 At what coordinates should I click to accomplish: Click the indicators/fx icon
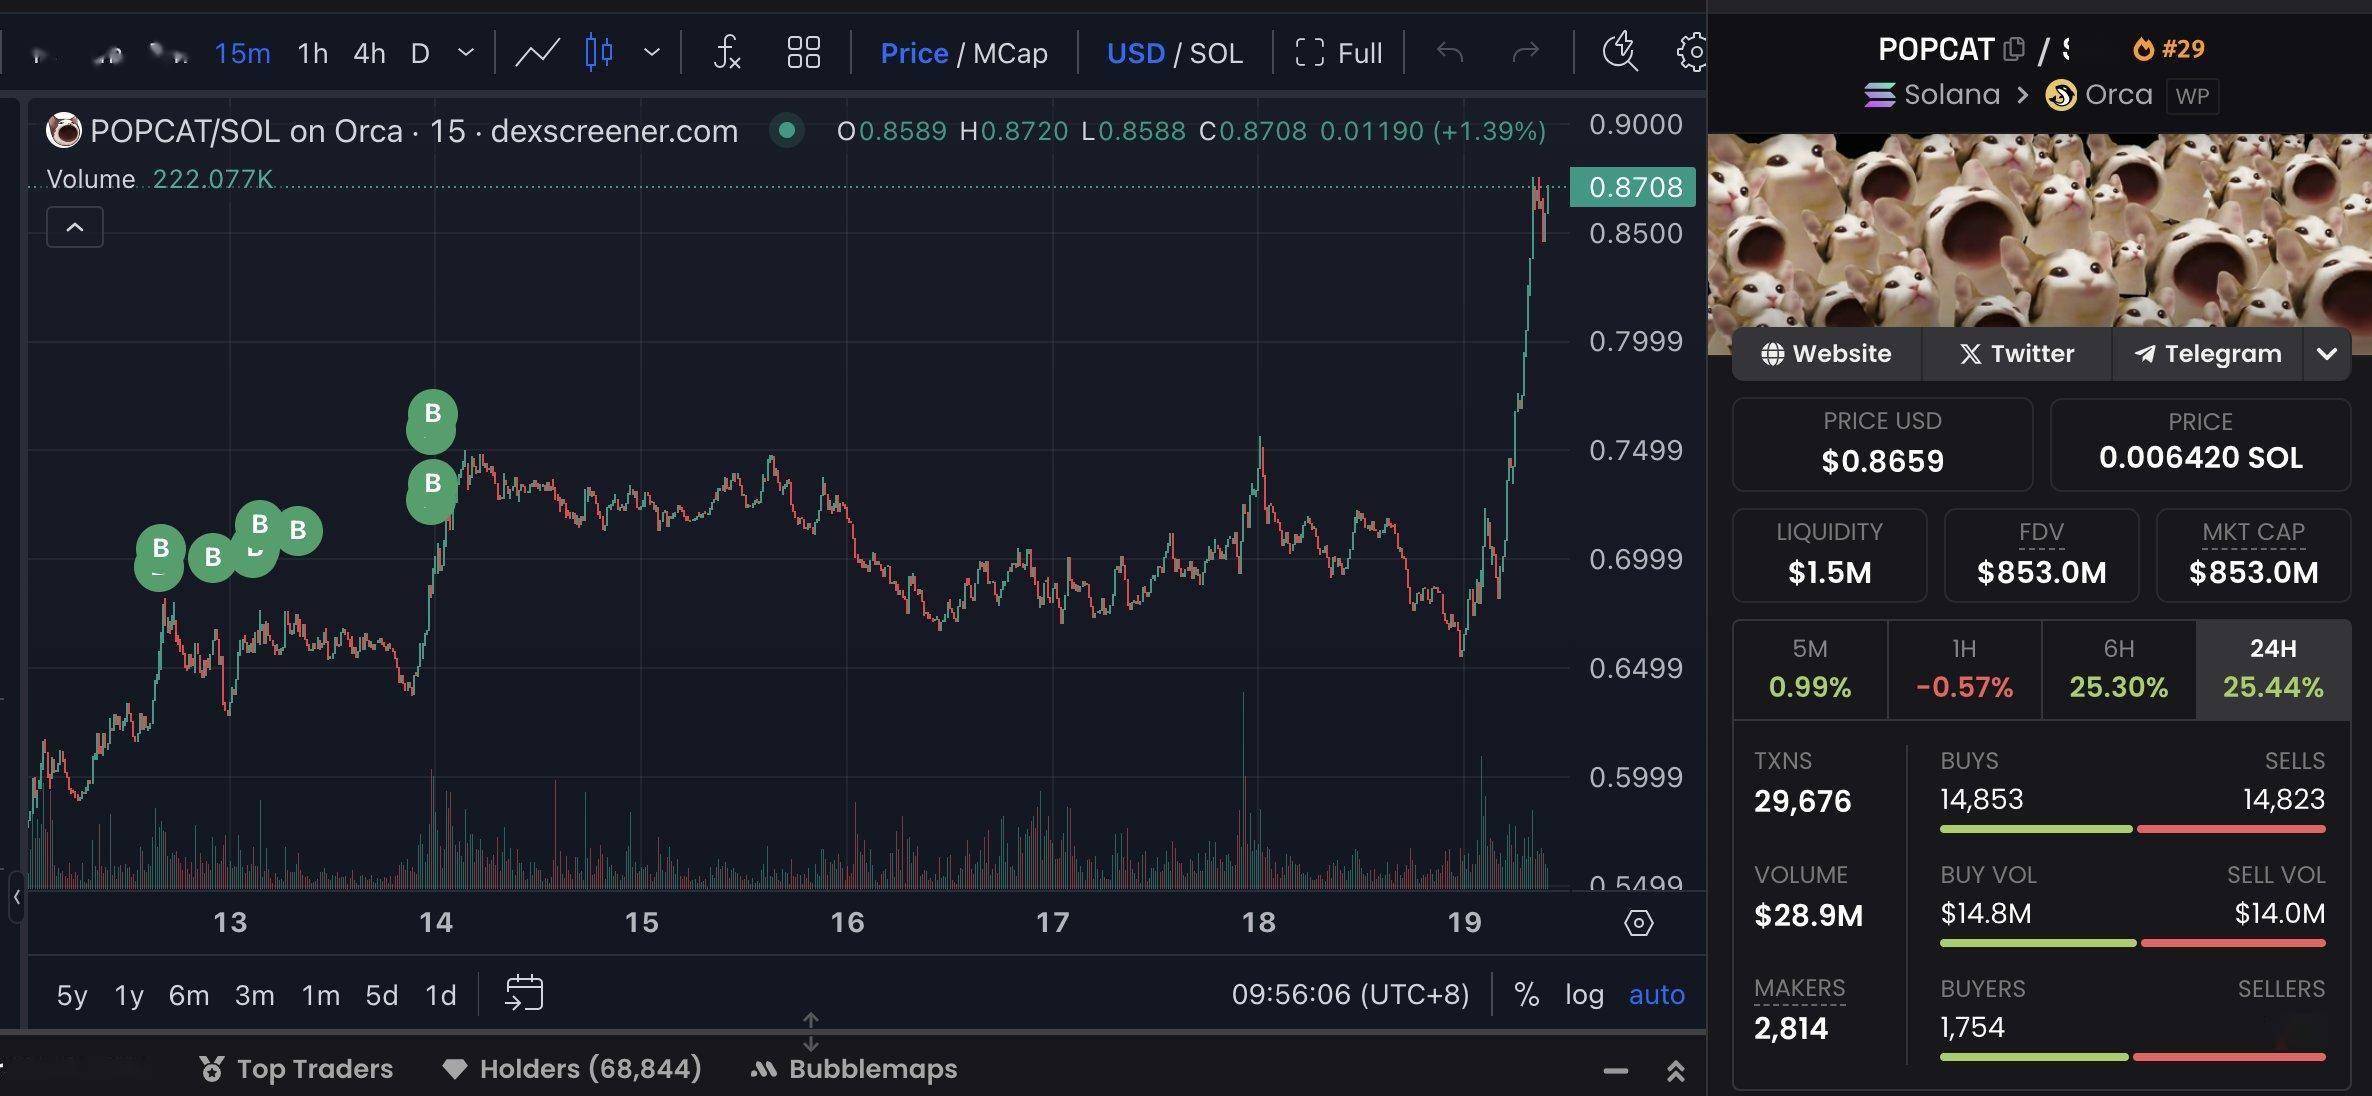click(725, 51)
